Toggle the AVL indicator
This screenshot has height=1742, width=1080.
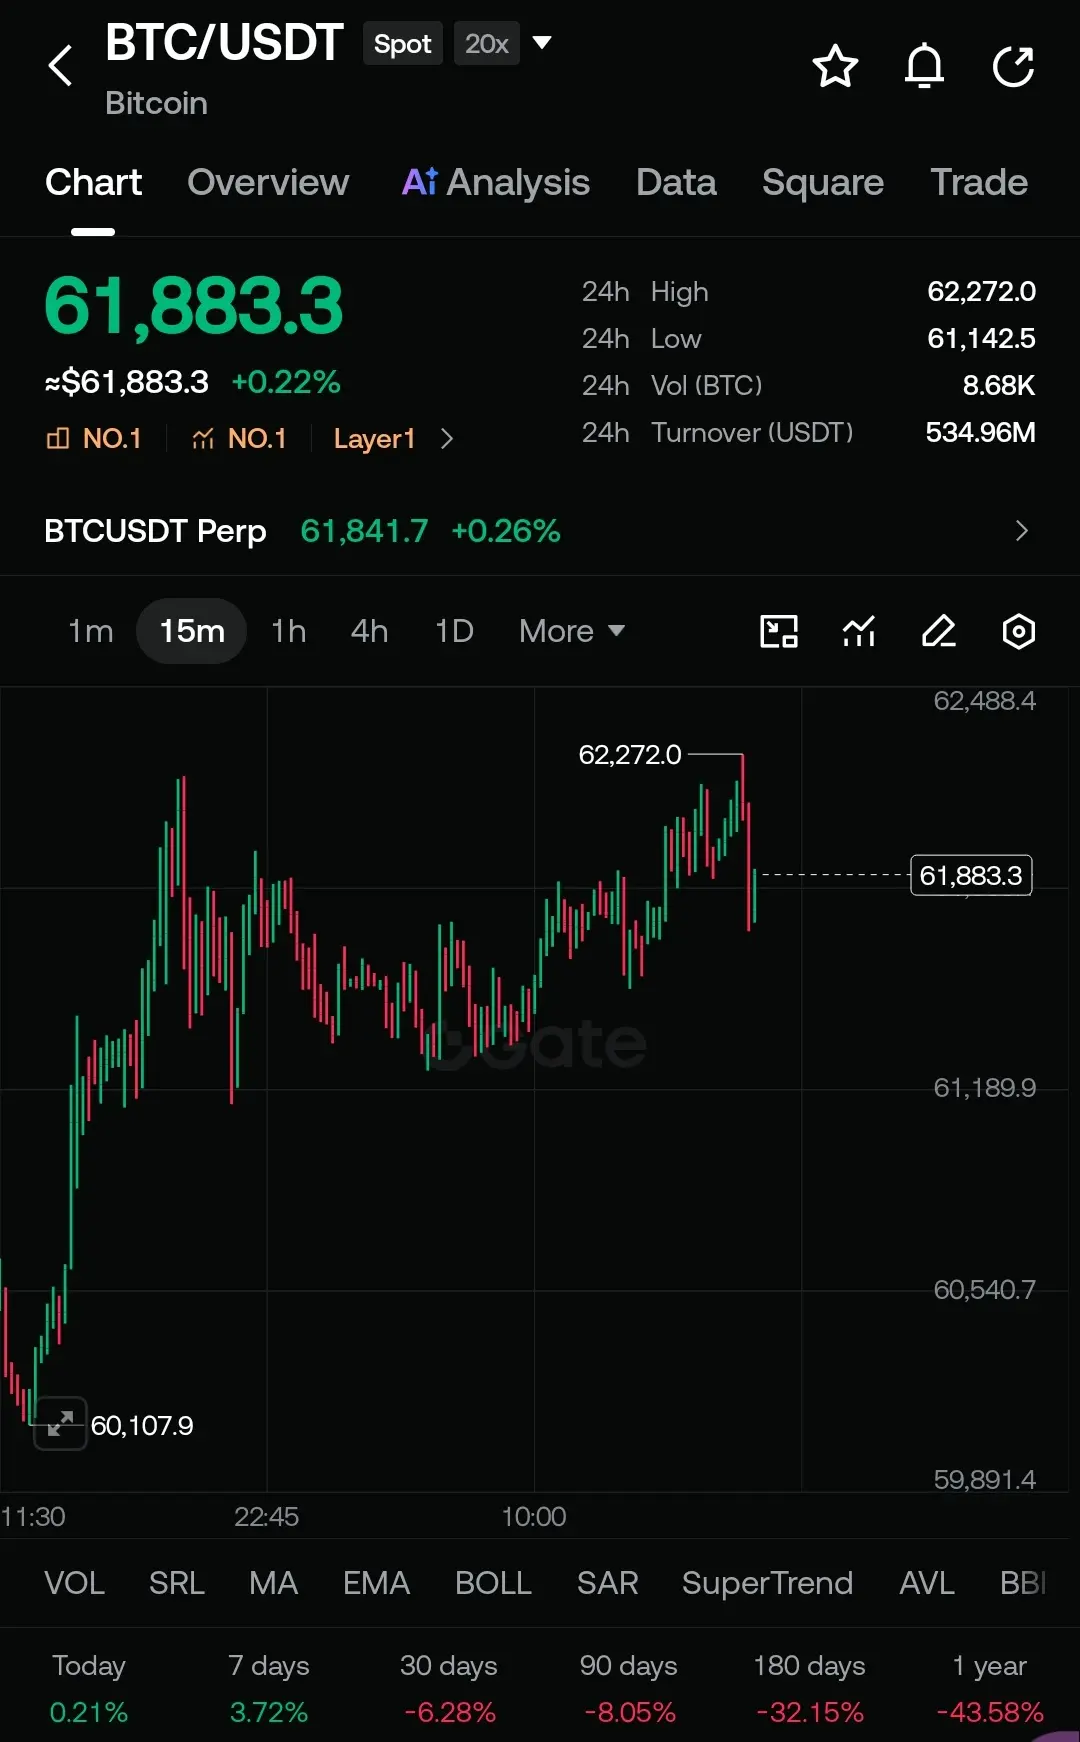tap(927, 1583)
